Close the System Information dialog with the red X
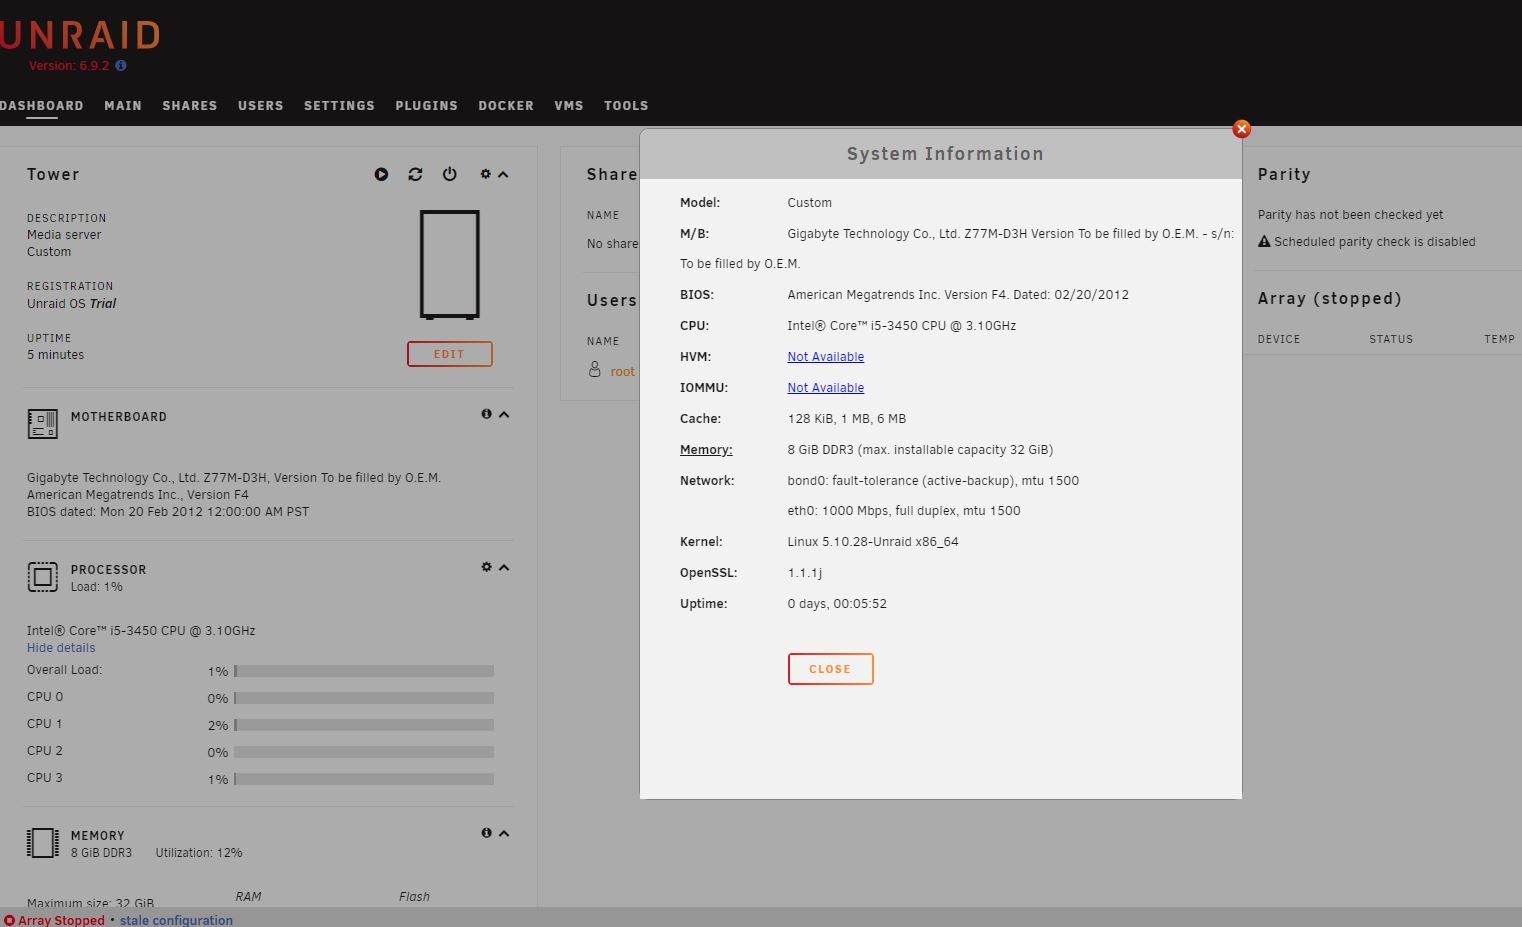This screenshot has width=1522, height=927. (x=1241, y=129)
